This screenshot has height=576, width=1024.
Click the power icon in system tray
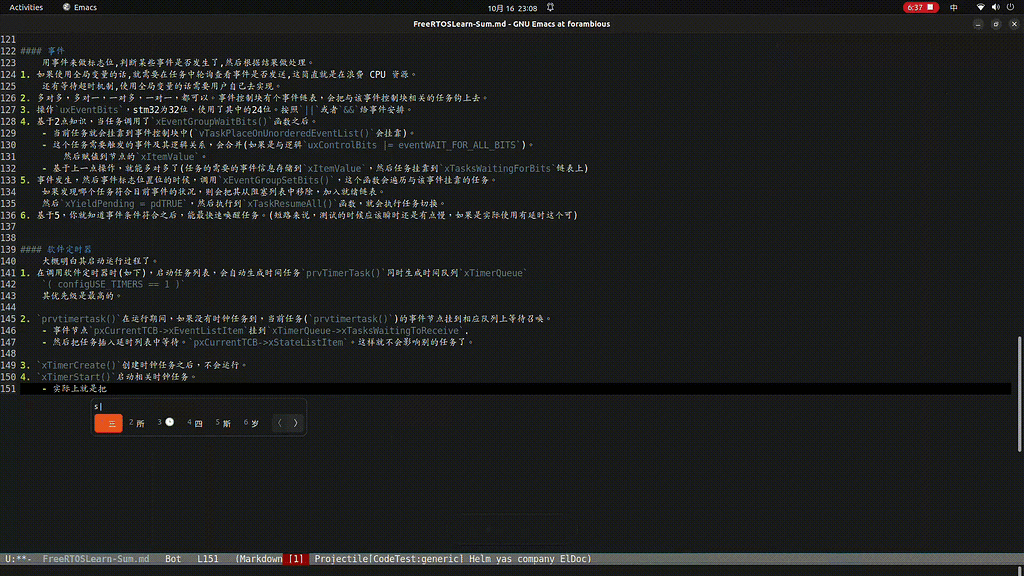click(1009, 8)
